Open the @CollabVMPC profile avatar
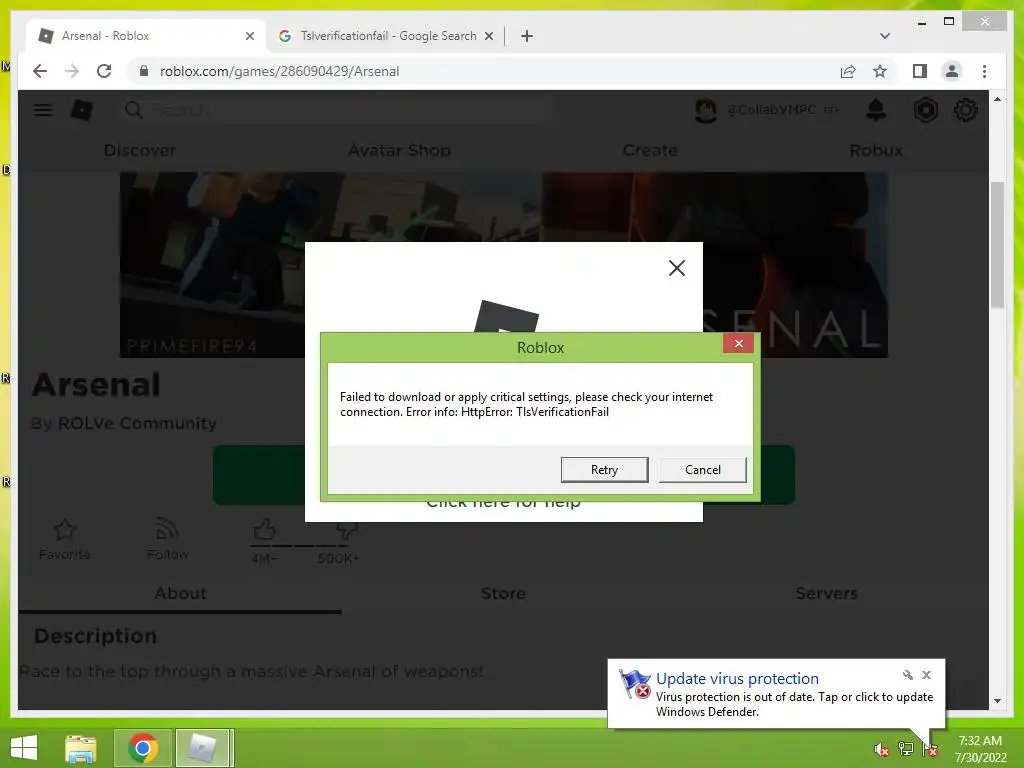The width and height of the screenshot is (1024, 768). pos(705,110)
